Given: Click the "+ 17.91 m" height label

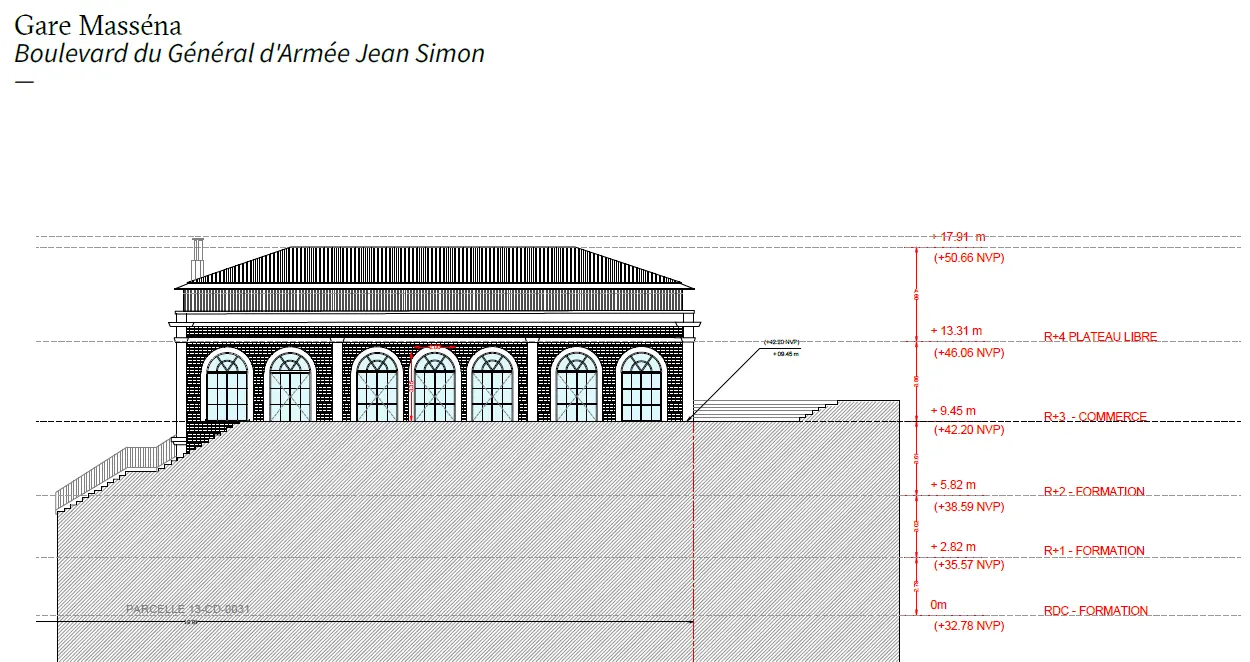Looking at the screenshot, I should [958, 237].
